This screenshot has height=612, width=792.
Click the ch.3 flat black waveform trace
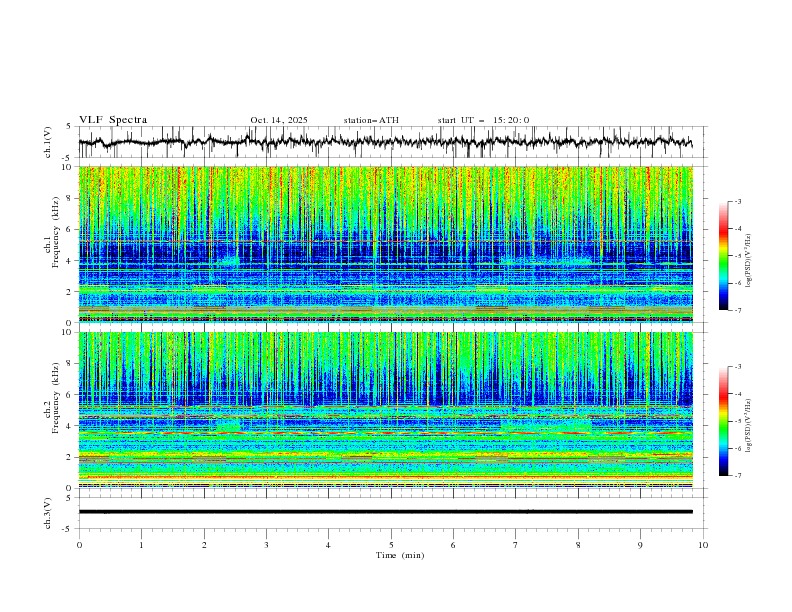[x=385, y=512]
